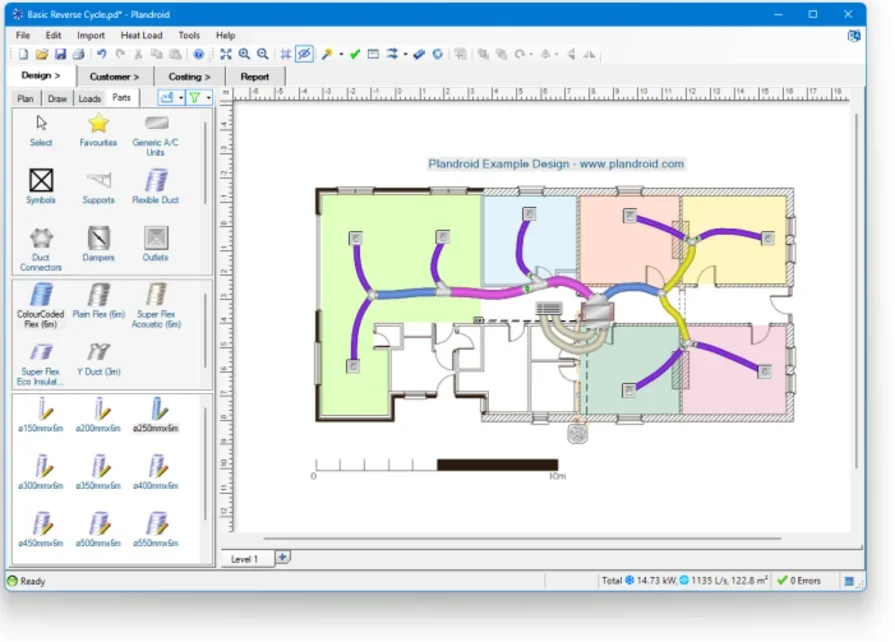Choose the Select pointer tool
The image size is (895, 642).
coord(41,130)
